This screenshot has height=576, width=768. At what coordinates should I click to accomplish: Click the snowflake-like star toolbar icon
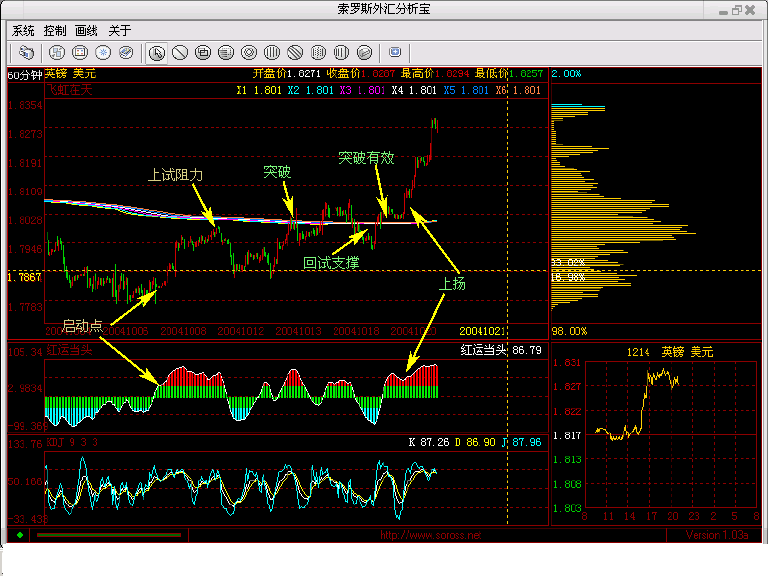[102, 51]
